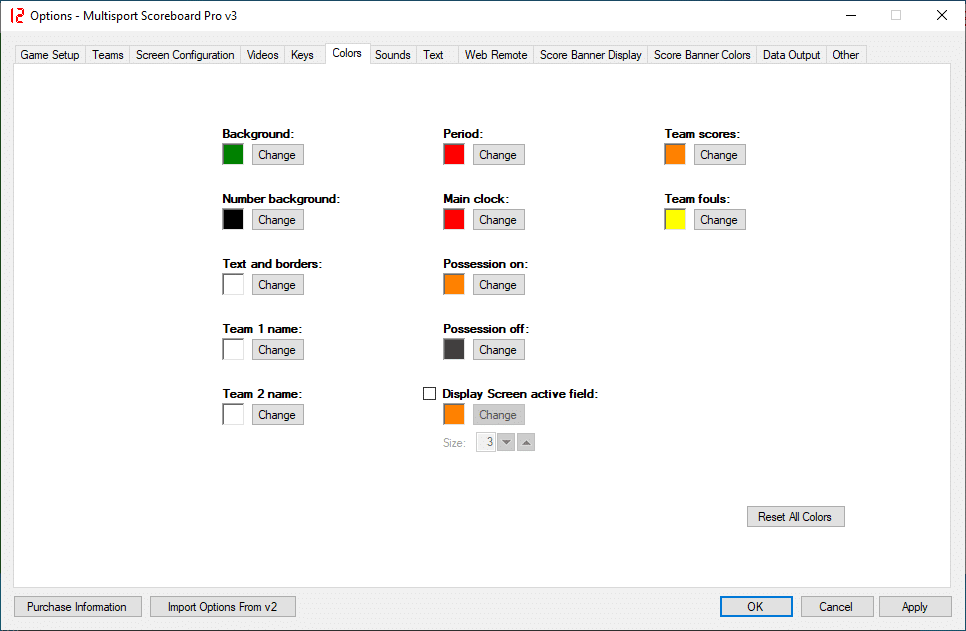Change the Team 1 name color

(x=277, y=350)
